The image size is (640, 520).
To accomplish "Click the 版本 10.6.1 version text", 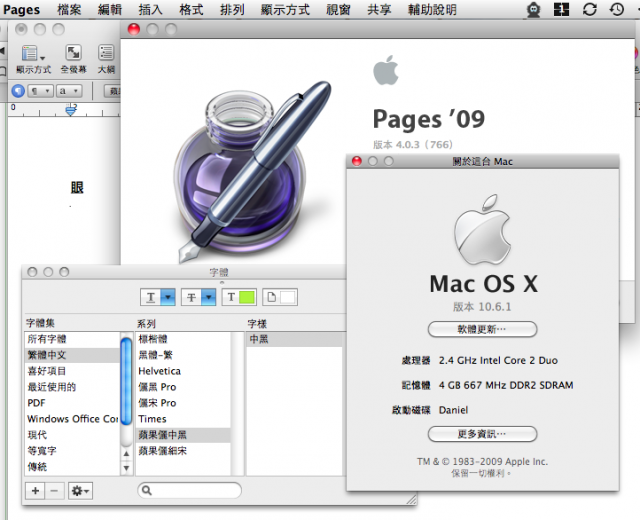I will click(x=482, y=307).
